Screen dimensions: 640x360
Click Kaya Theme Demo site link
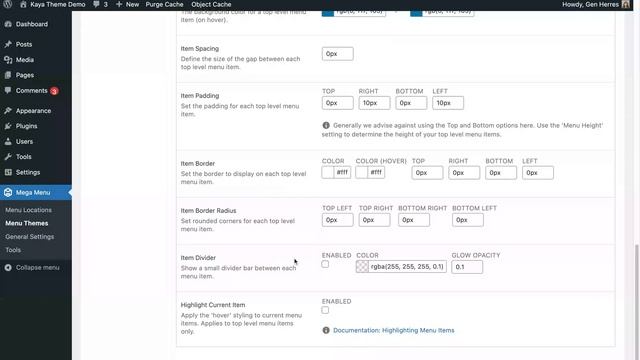point(58,4)
